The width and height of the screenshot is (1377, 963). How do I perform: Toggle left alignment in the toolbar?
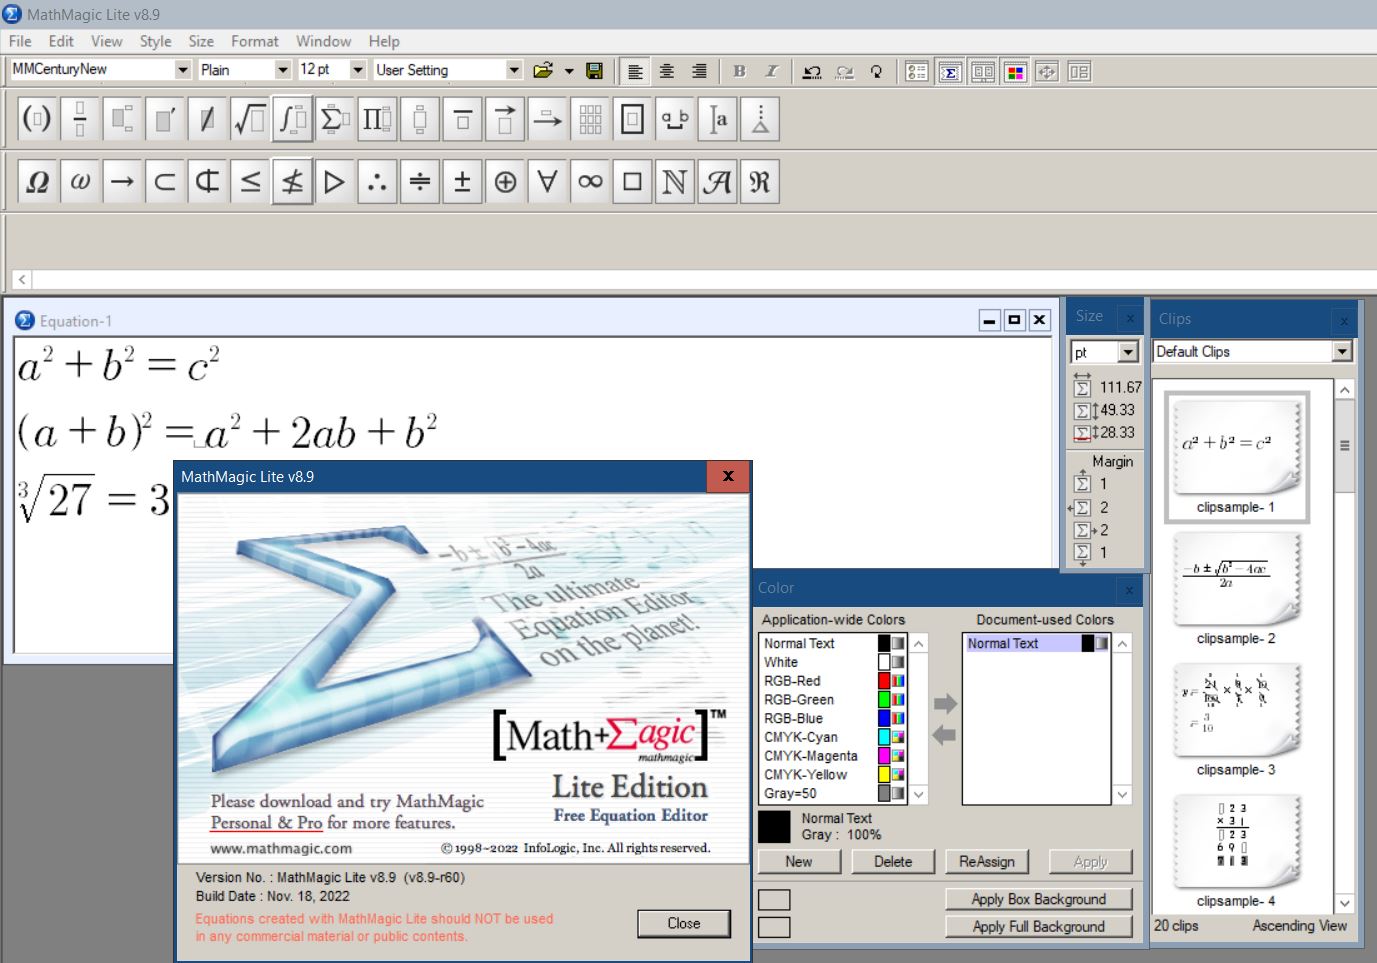pos(635,71)
